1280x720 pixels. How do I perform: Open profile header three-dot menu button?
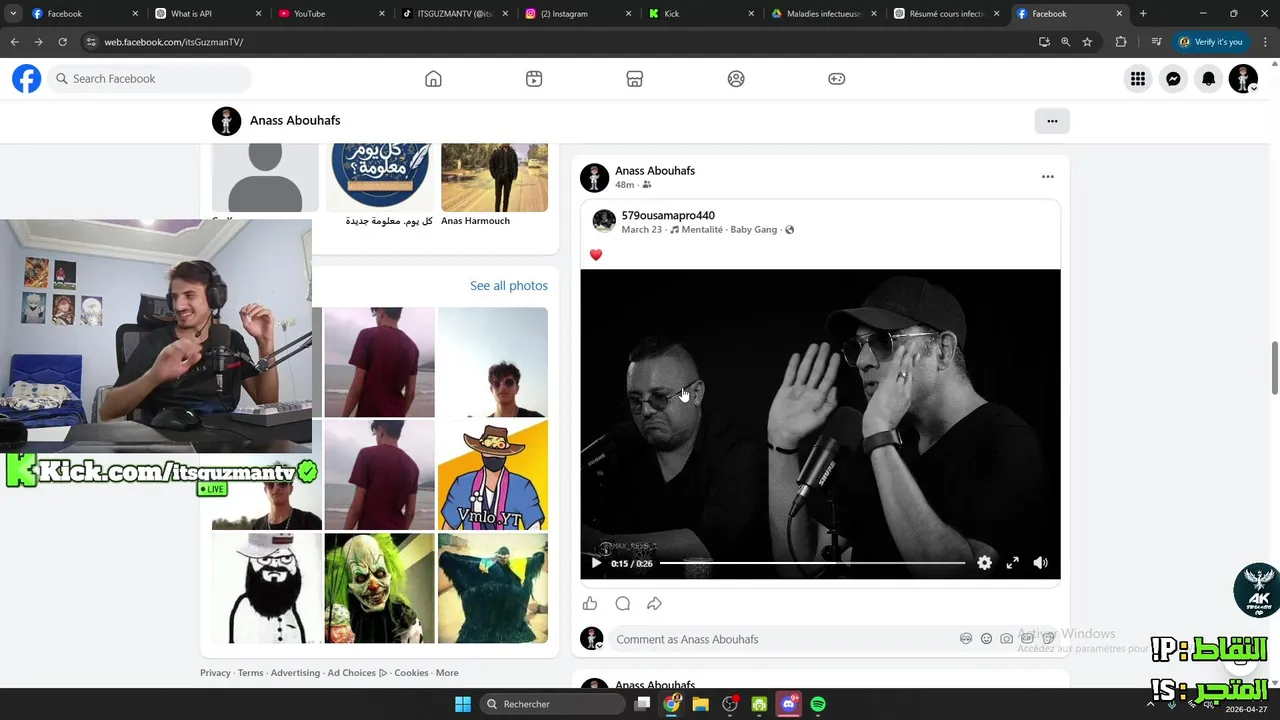point(1052,121)
